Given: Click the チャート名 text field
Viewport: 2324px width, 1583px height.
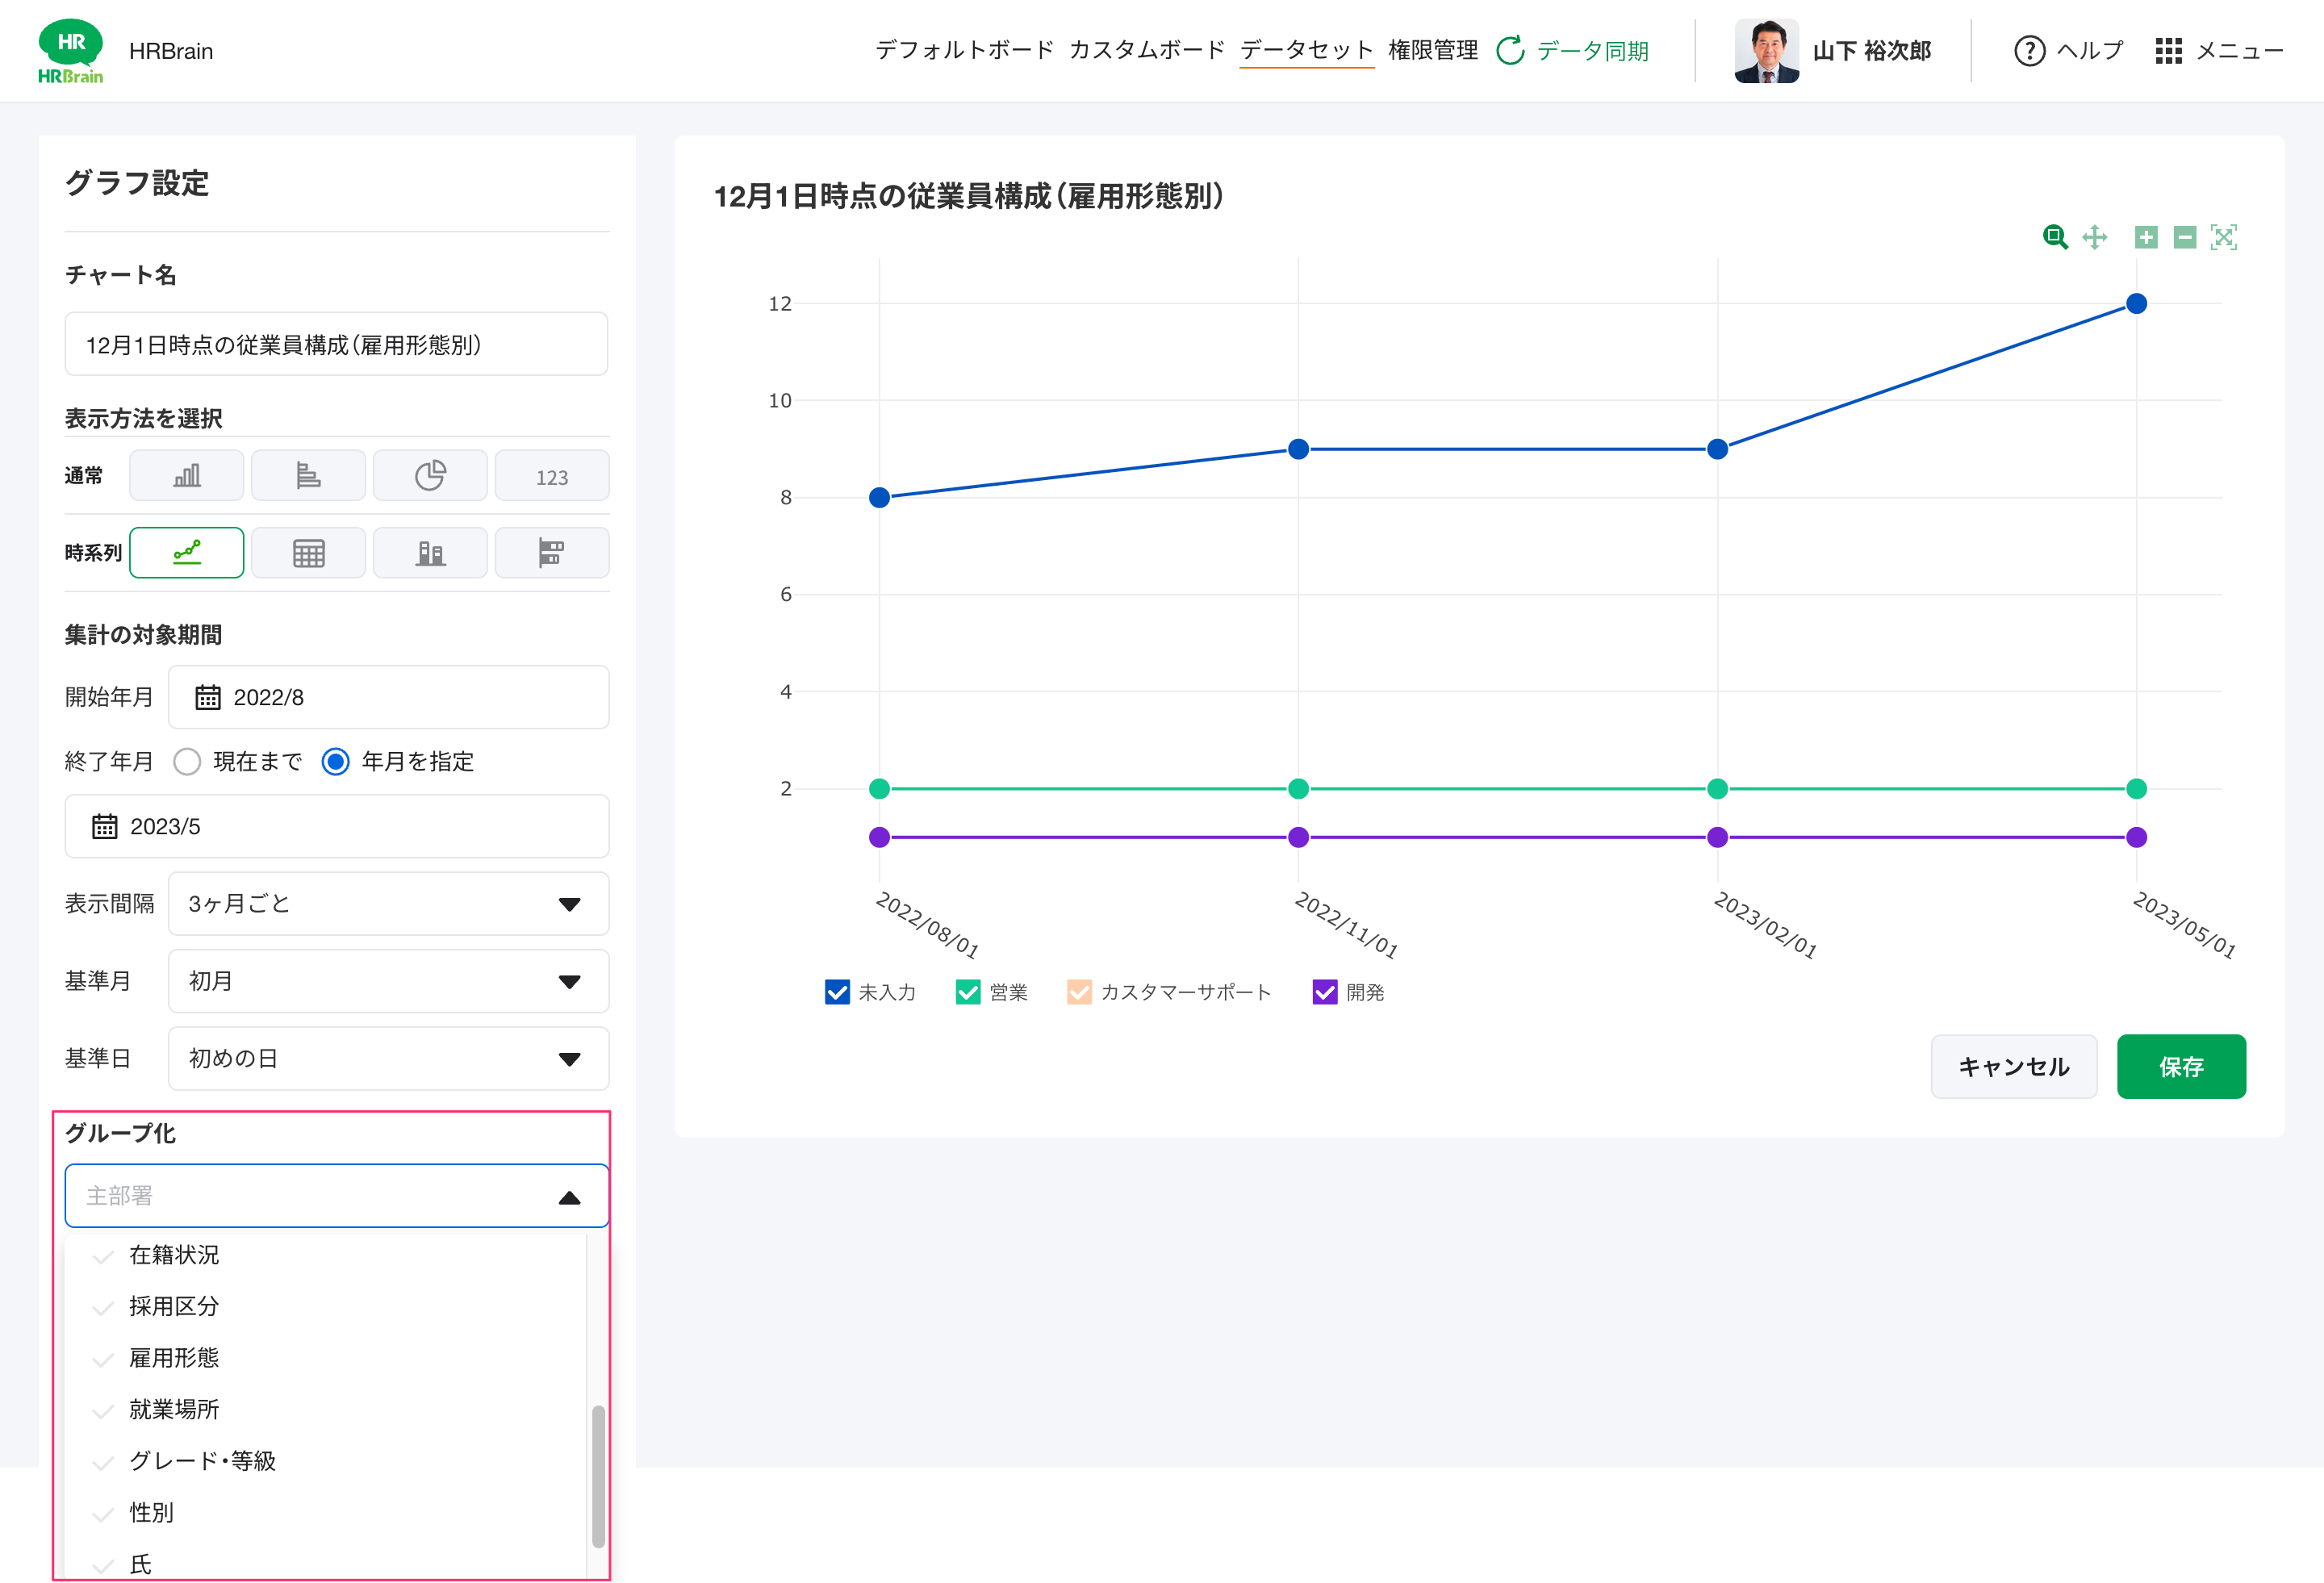Looking at the screenshot, I should [x=336, y=345].
